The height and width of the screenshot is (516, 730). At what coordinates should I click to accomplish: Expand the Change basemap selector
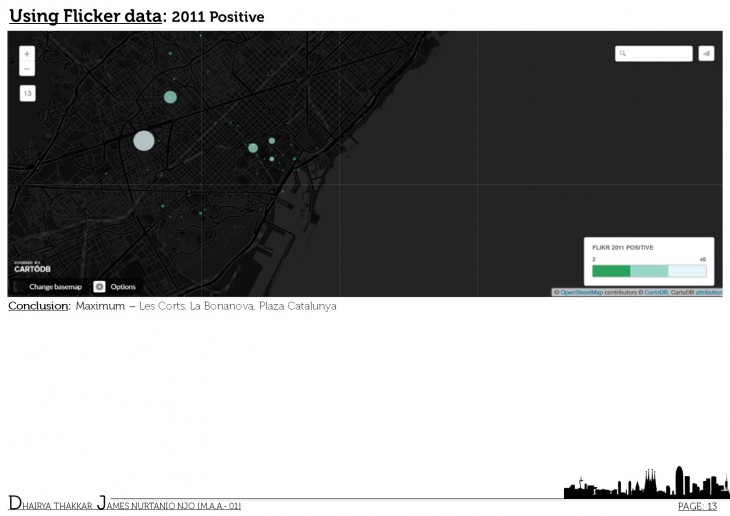click(54, 286)
